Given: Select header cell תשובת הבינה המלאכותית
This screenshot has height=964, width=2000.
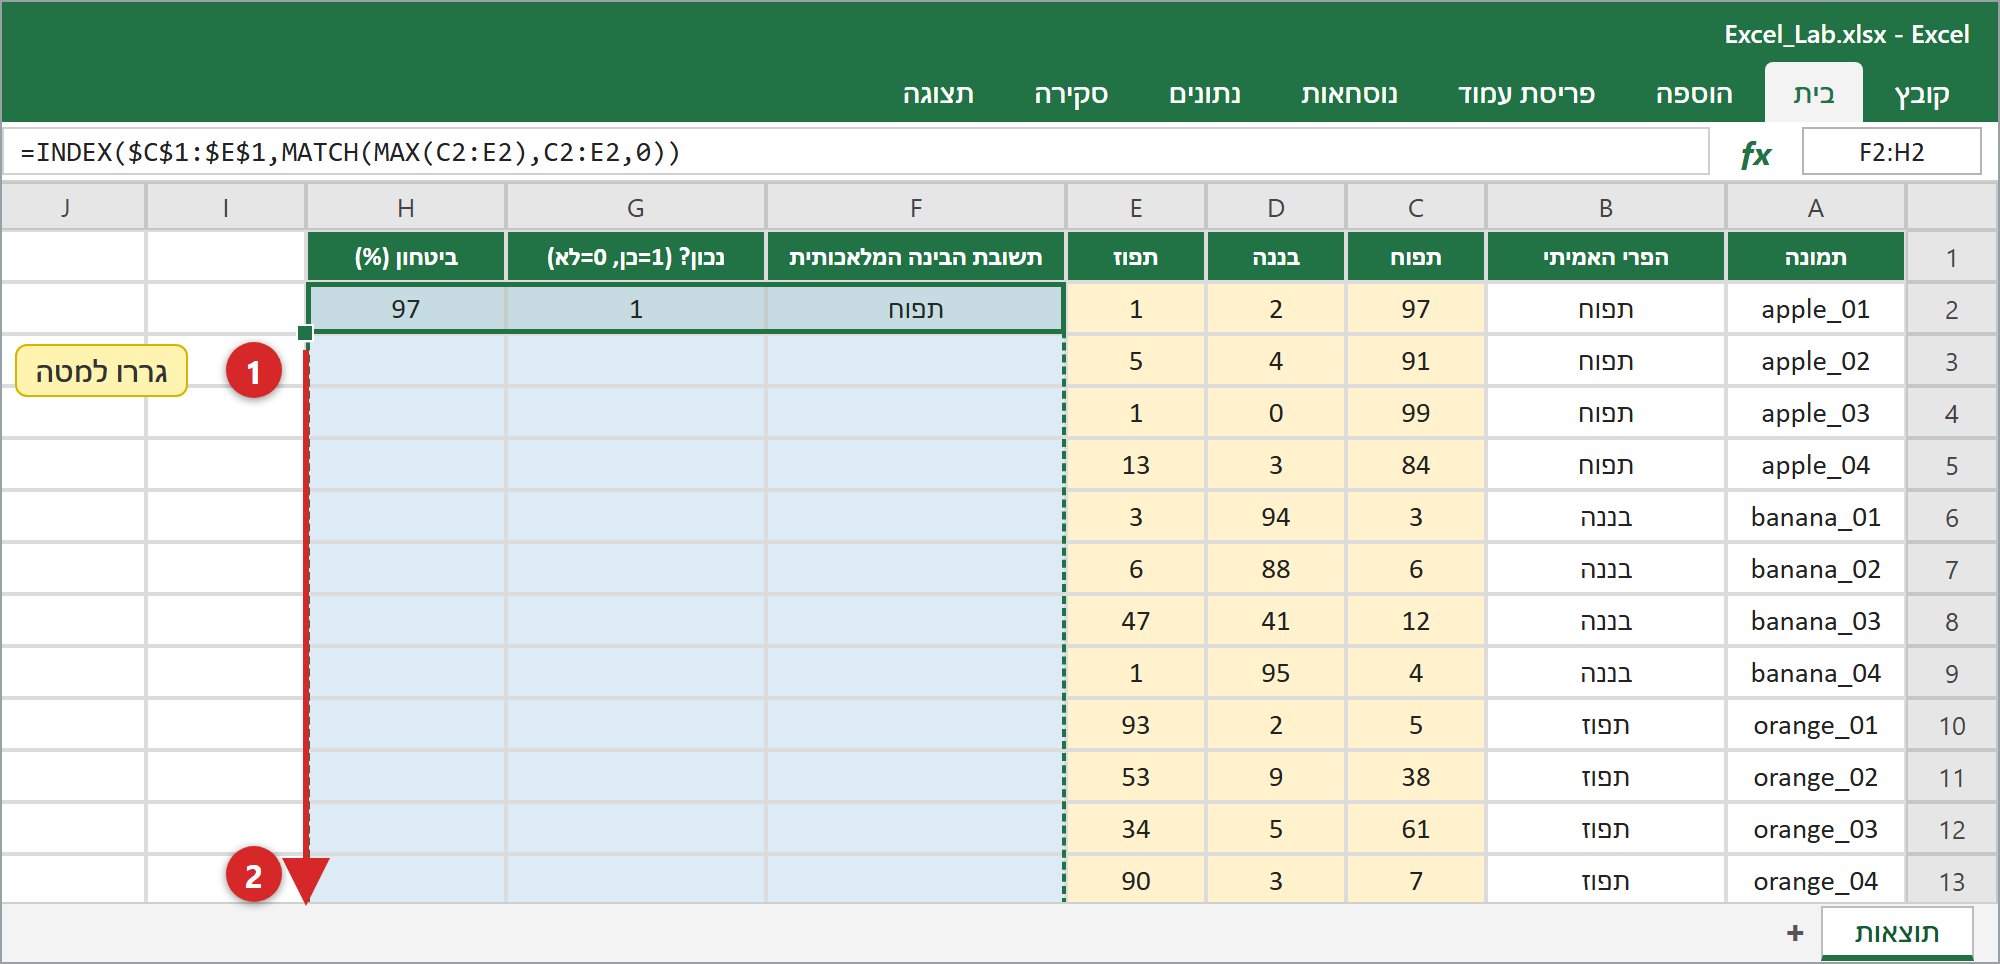Looking at the screenshot, I should tap(916, 257).
